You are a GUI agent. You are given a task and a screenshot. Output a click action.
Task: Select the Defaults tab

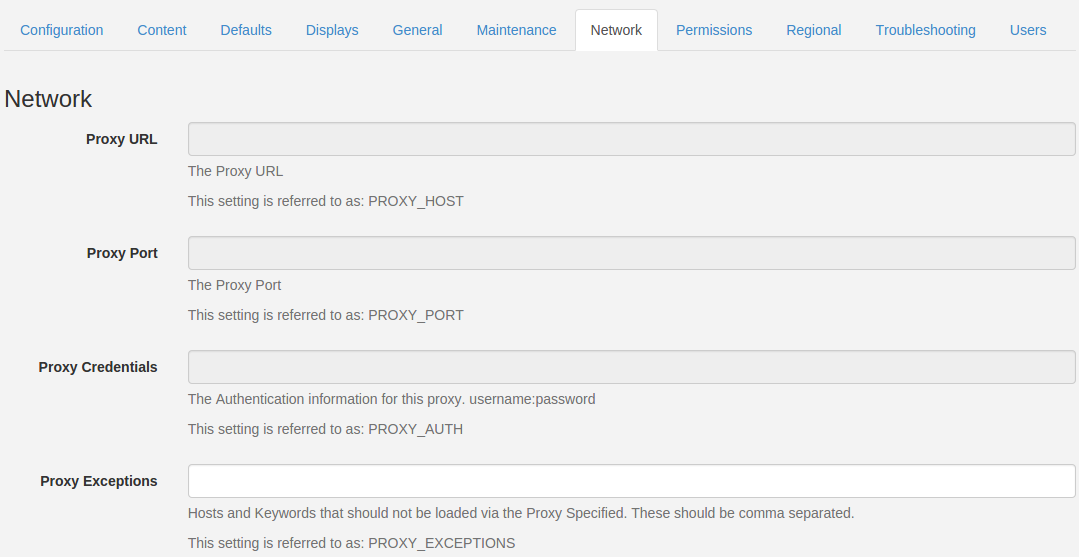tap(246, 30)
